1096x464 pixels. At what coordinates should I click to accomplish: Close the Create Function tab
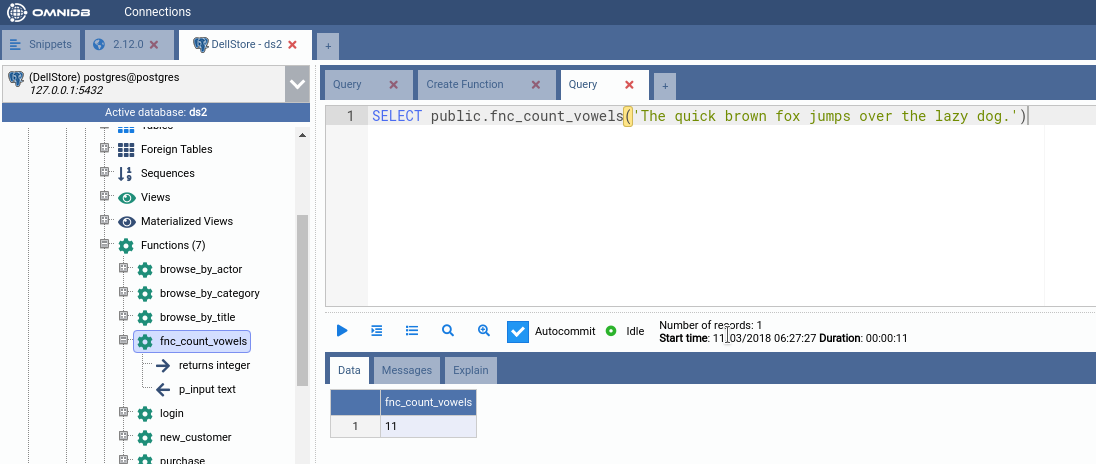coord(536,85)
